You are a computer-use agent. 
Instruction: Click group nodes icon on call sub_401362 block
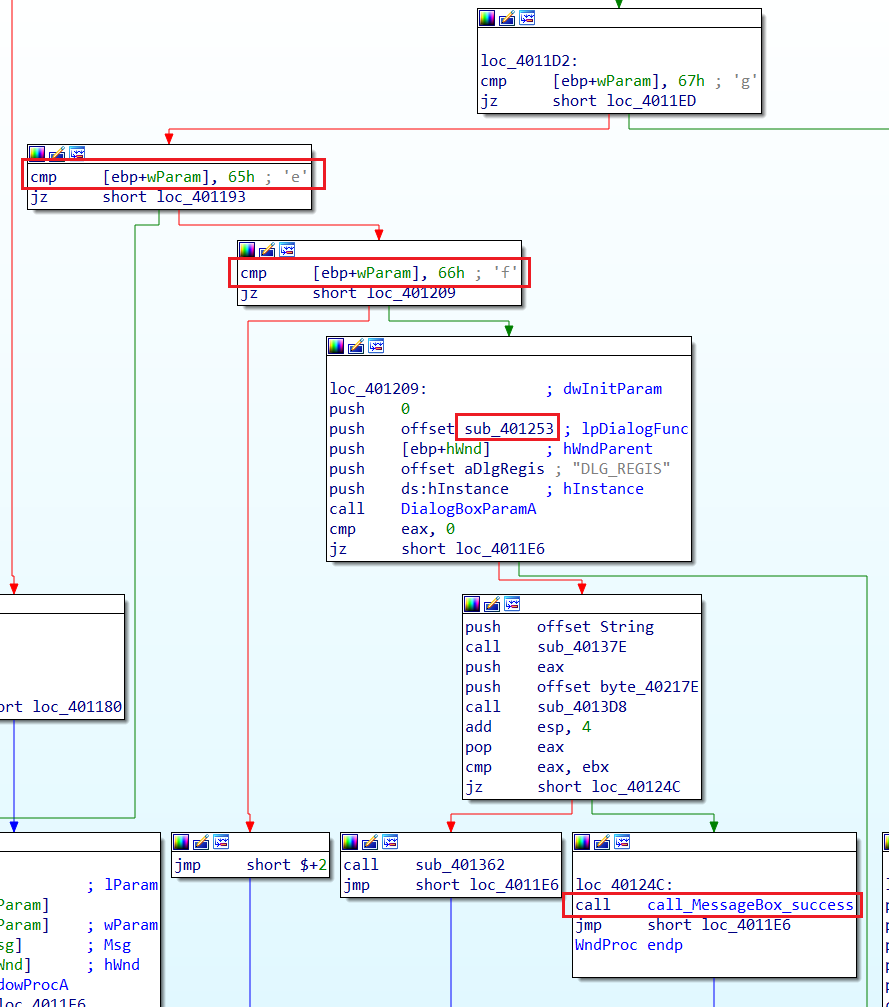click(x=390, y=842)
